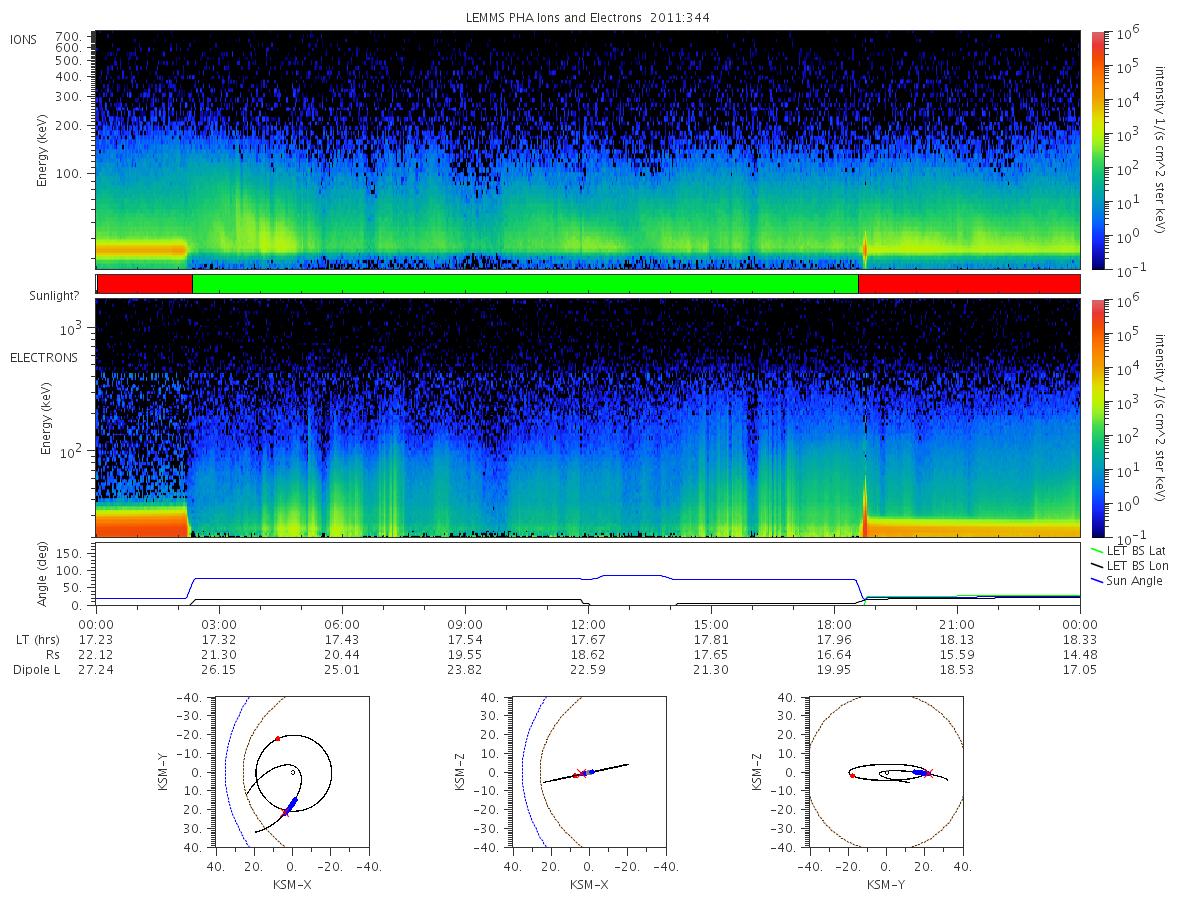The image size is (1200, 900).
Task: Click the 06:00 time tick label
Action: pyautogui.click(x=341, y=623)
